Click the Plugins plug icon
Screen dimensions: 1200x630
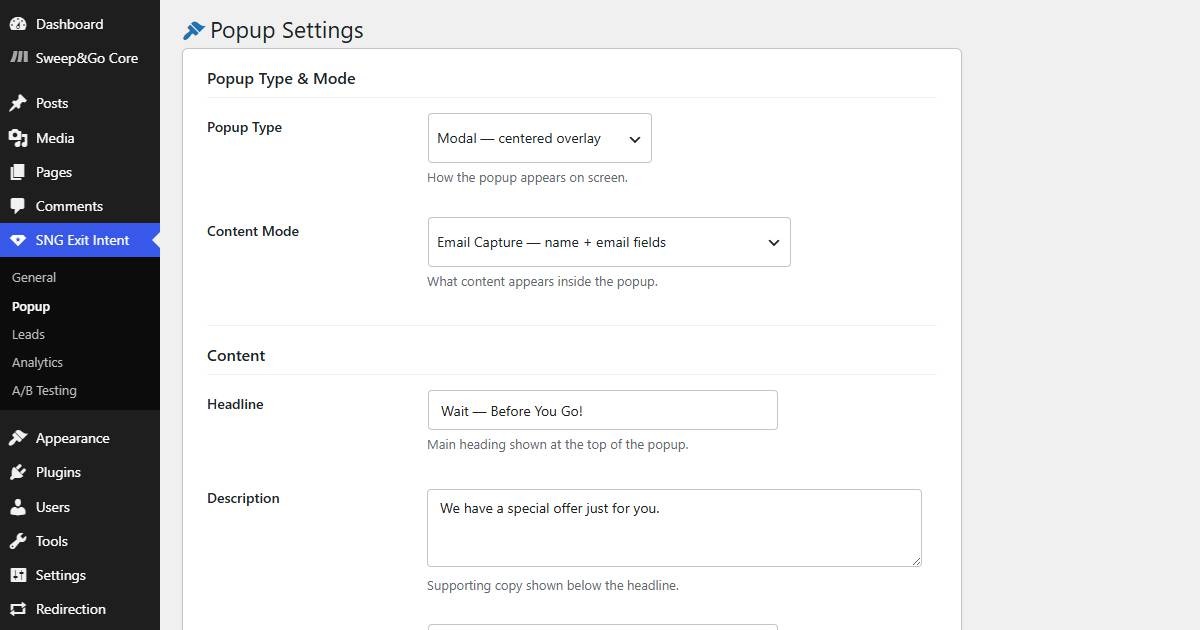coord(18,472)
